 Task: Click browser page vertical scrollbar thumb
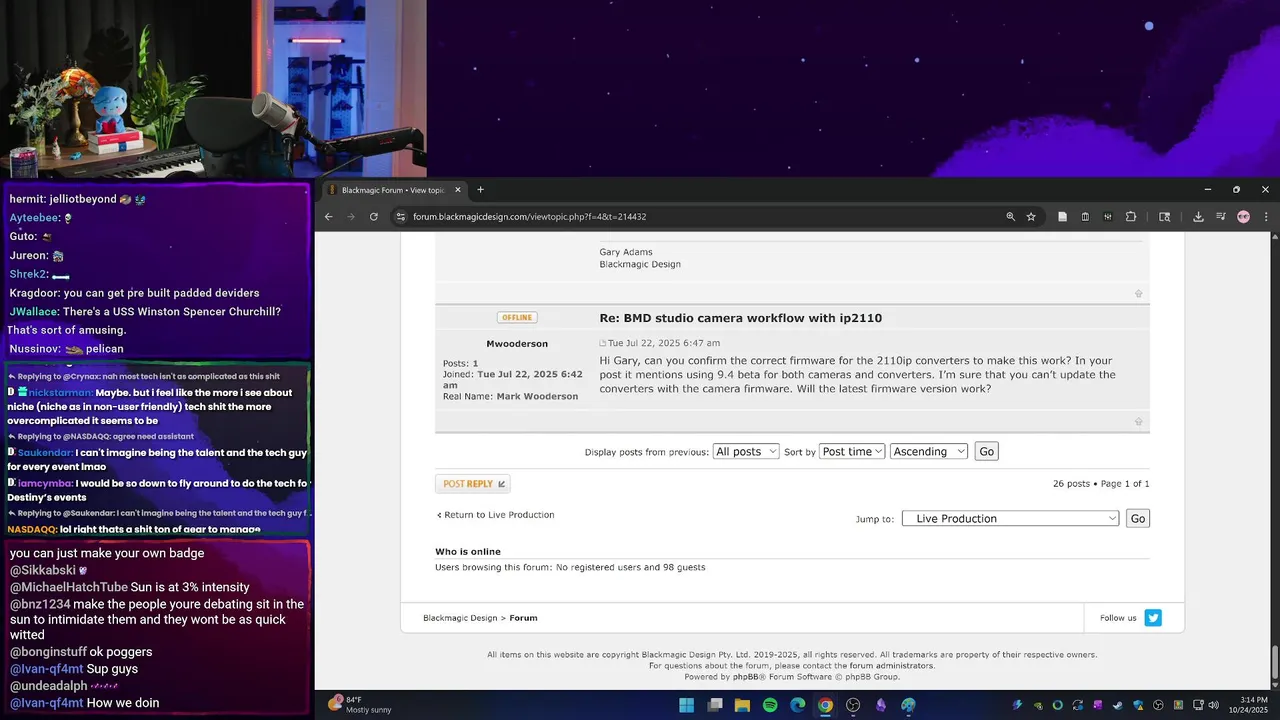tap(1275, 661)
